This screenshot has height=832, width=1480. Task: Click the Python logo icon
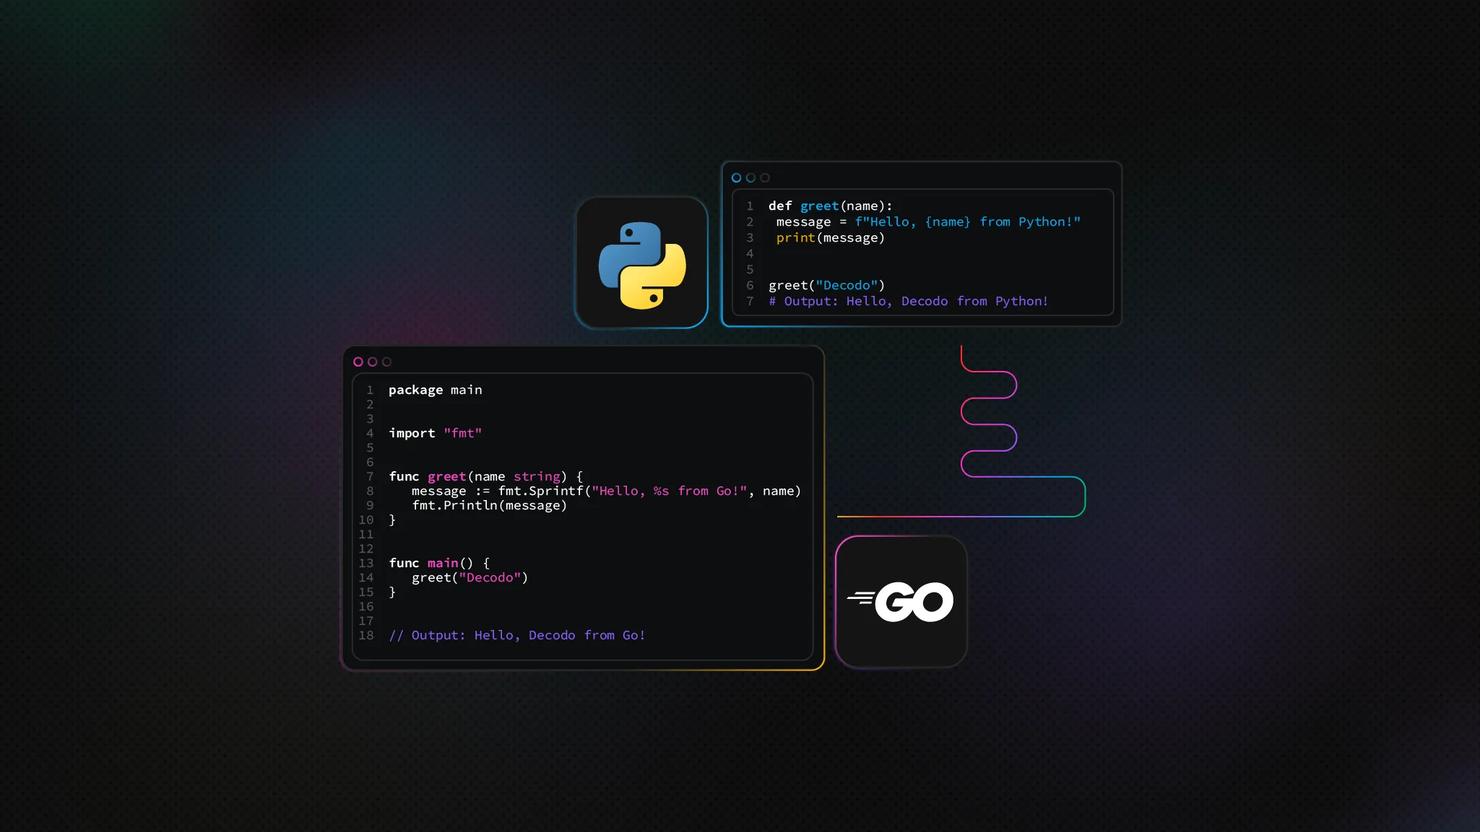(642, 263)
